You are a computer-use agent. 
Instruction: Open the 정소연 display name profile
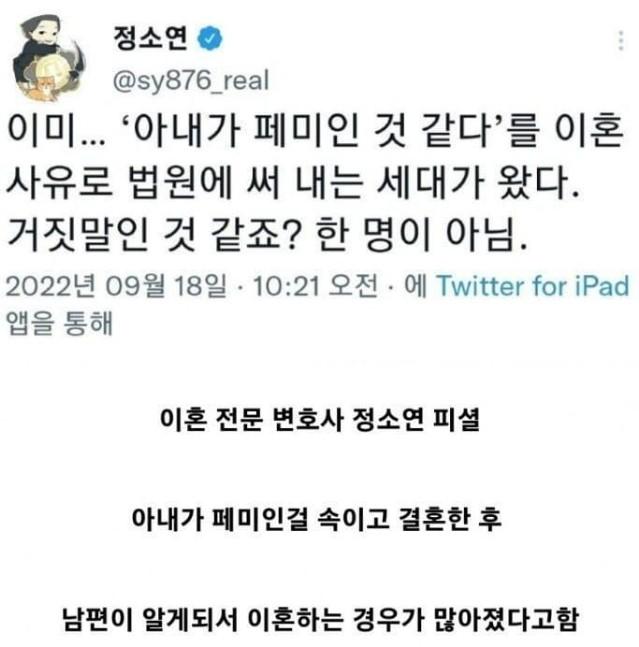[x=151, y=38]
